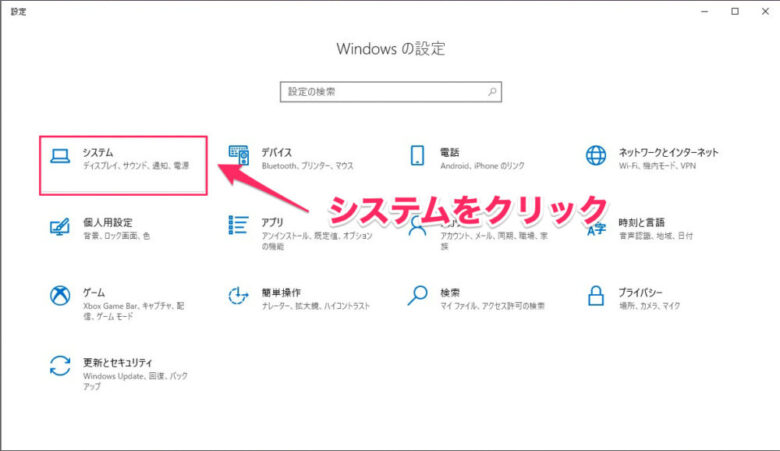Select the ゲーム settings title
Image resolution: width=780 pixels, height=451 pixels.
(94, 292)
